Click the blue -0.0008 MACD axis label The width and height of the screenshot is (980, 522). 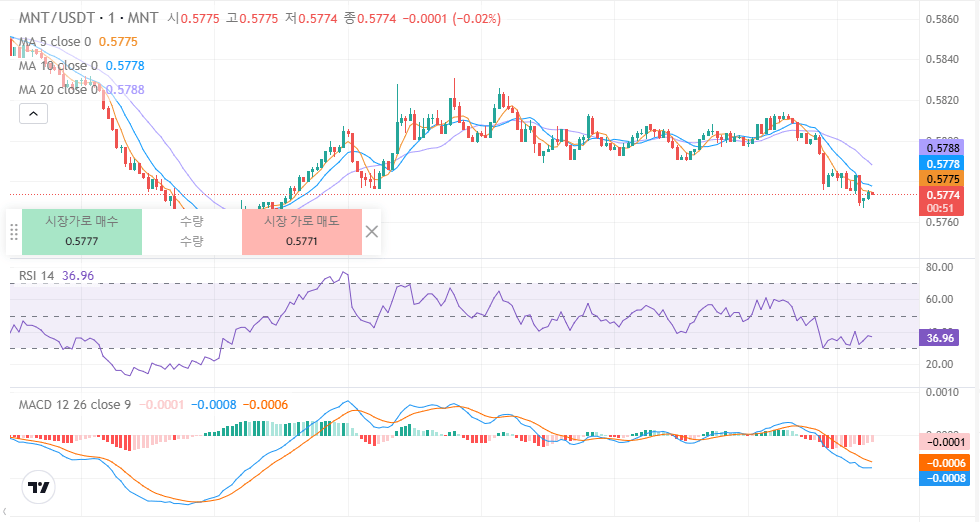tap(944, 478)
